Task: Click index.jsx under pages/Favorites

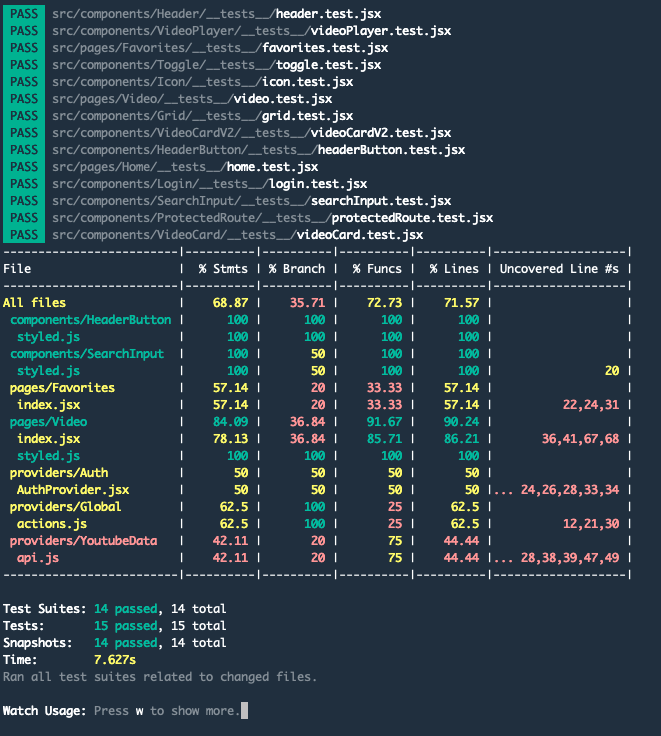Action: coord(48,405)
